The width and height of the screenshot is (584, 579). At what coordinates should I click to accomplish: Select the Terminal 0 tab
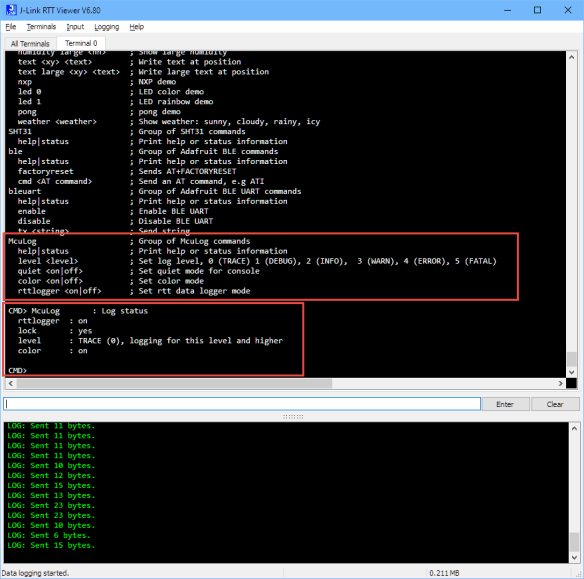(81, 43)
